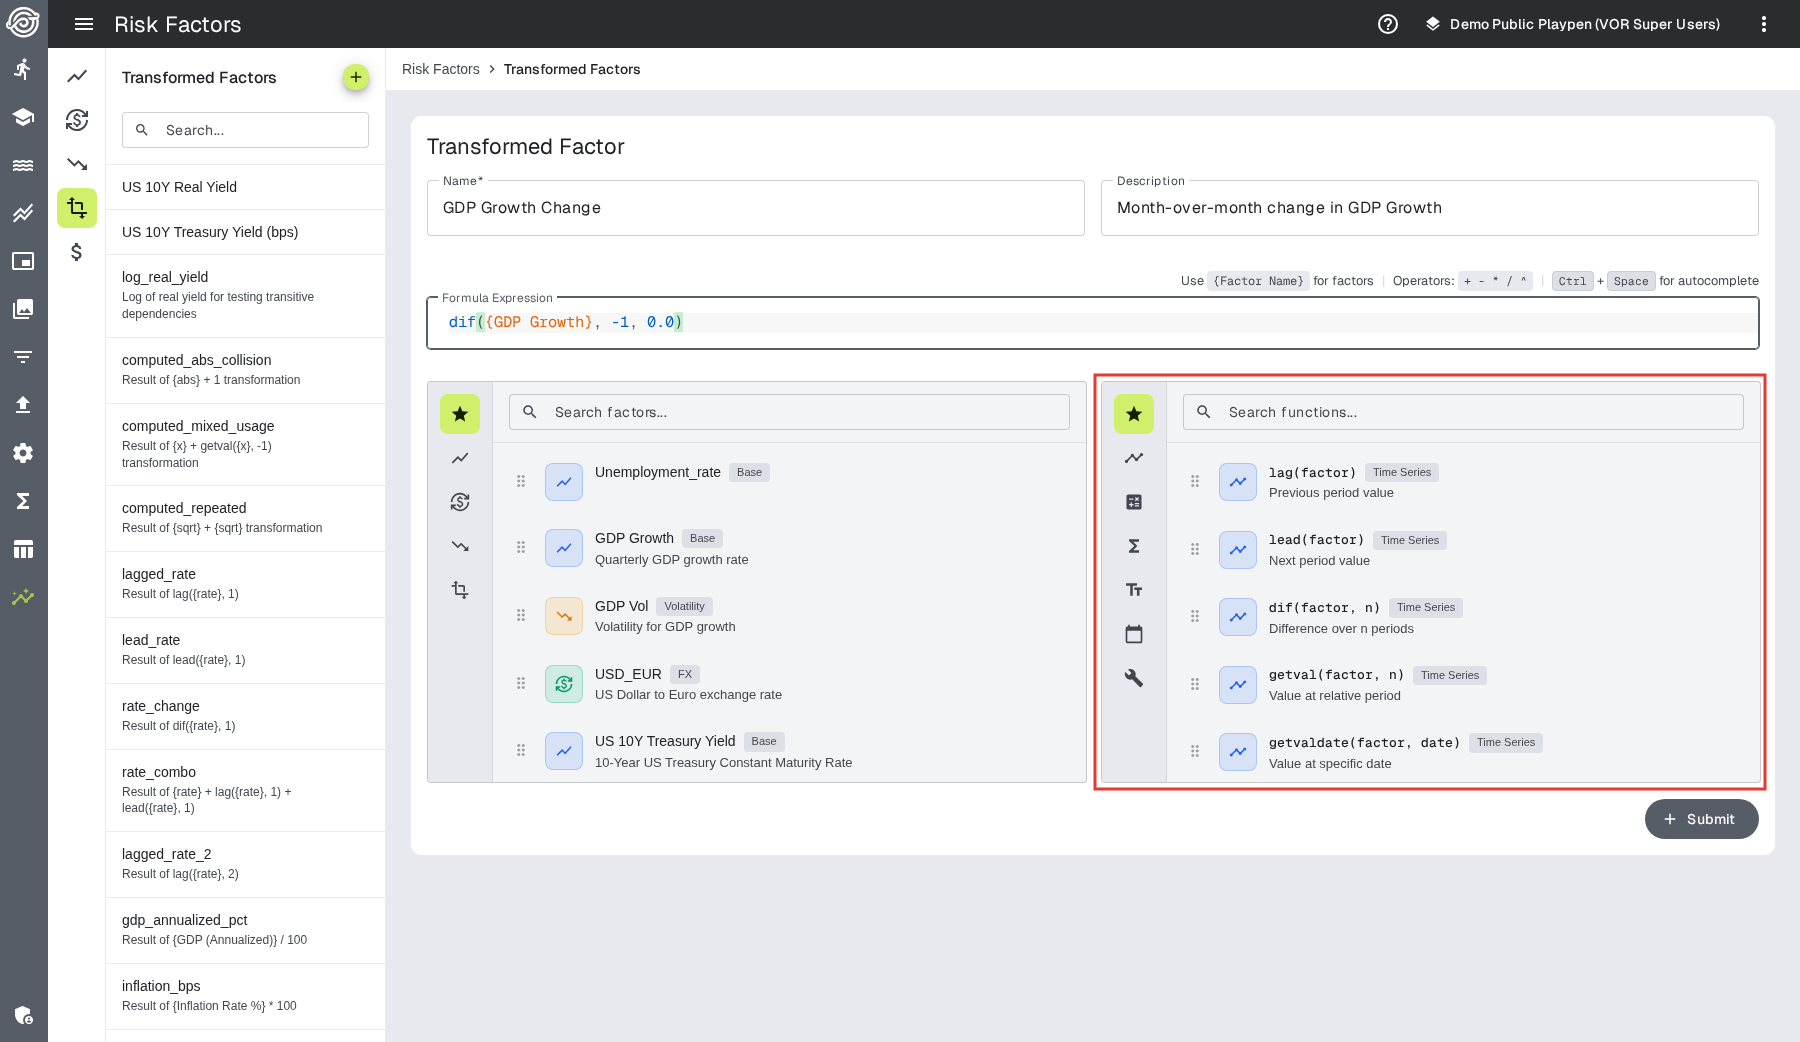The height and width of the screenshot is (1042, 1800).
Task: Click the green add transformed factor button
Action: 355,77
